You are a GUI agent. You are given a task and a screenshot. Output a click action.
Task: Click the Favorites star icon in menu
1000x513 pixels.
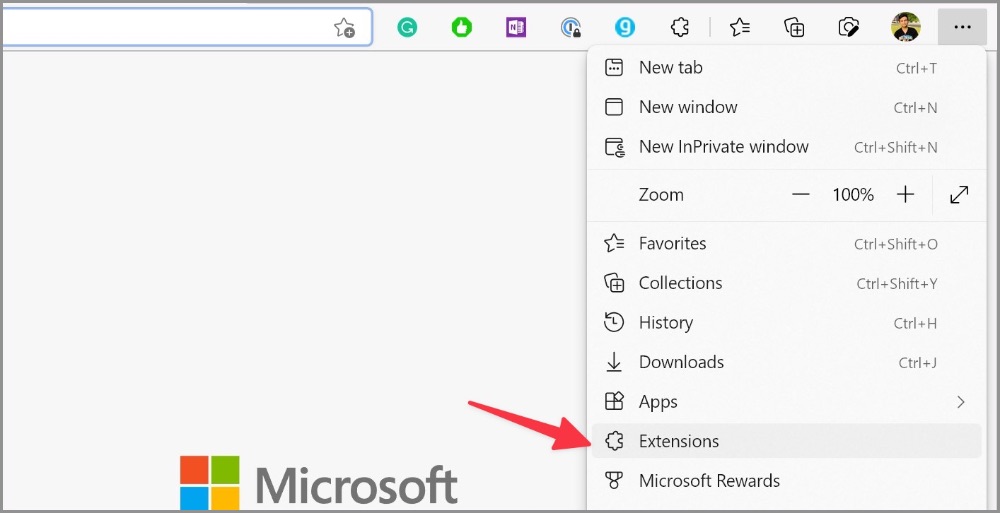tap(614, 243)
